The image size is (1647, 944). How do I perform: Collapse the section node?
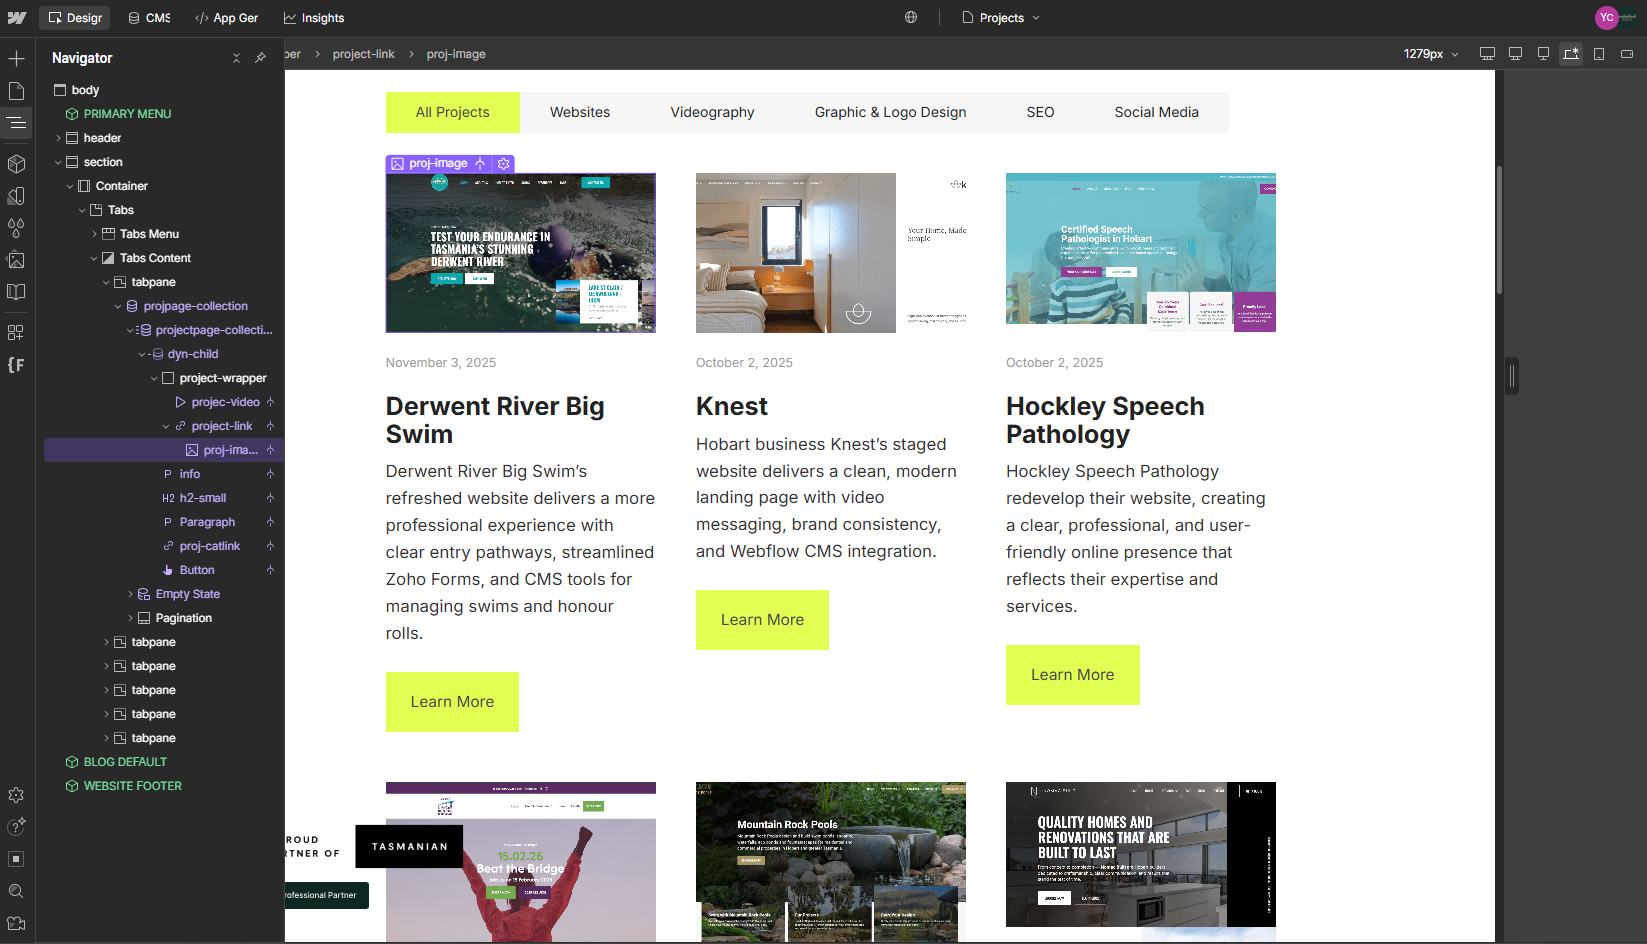(58, 162)
